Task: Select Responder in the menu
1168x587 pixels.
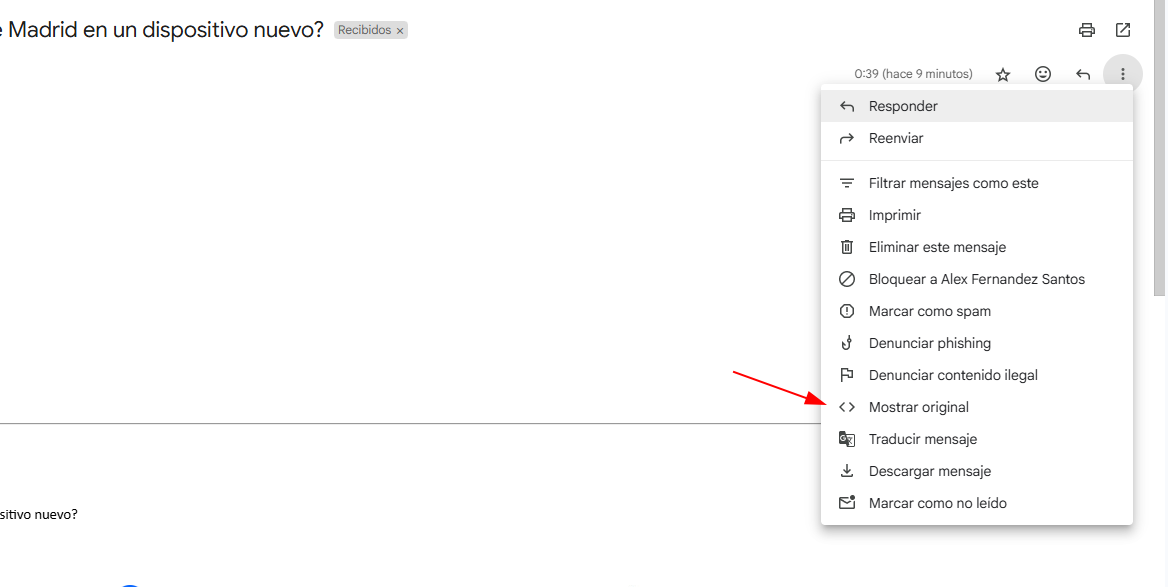Action: click(x=977, y=107)
